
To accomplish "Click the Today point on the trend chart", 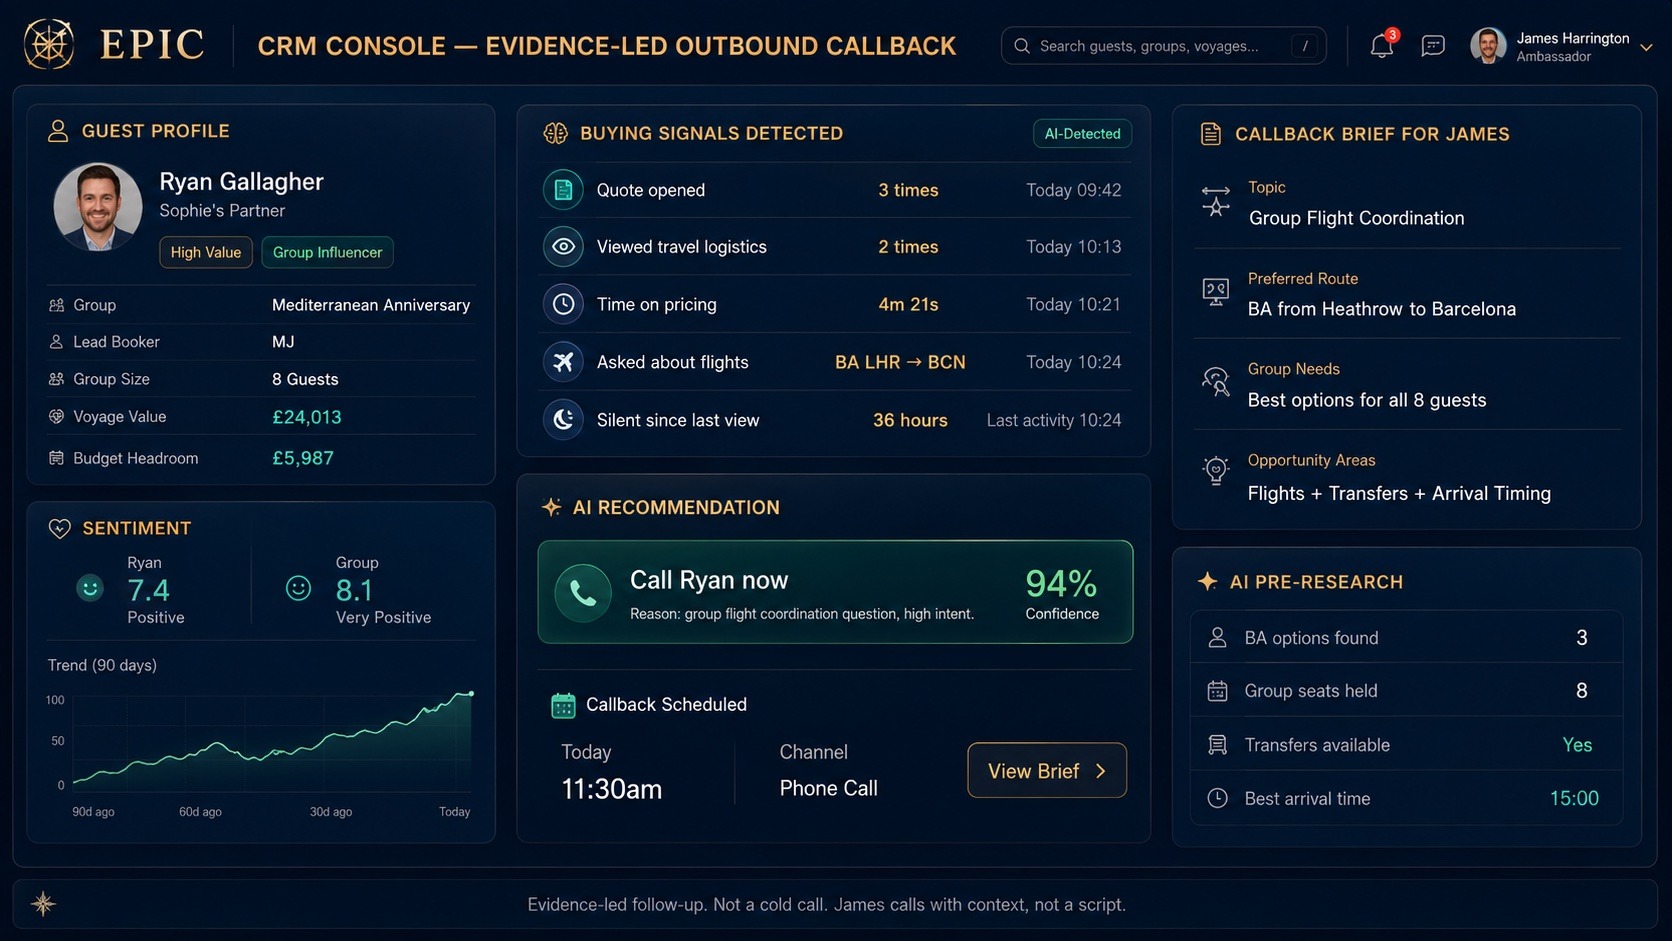I will click(471, 693).
